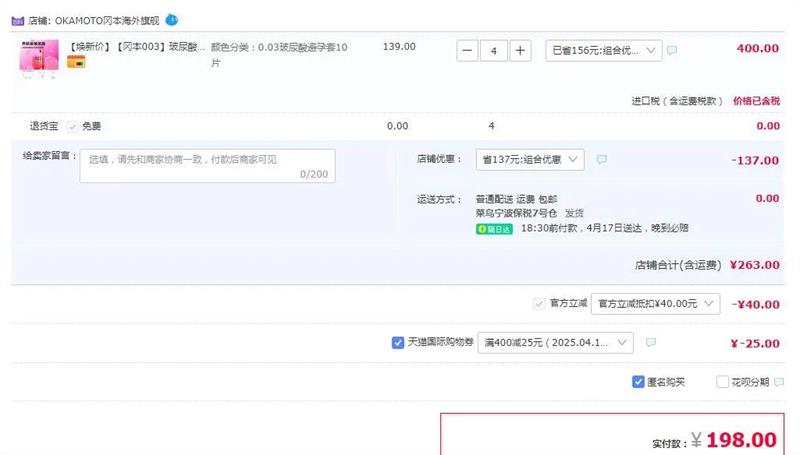The height and width of the screenshot is (455, 800).
Task: Open the OKAMOTO冈本海外旗舰 store link
Action: tap(109, 20)
